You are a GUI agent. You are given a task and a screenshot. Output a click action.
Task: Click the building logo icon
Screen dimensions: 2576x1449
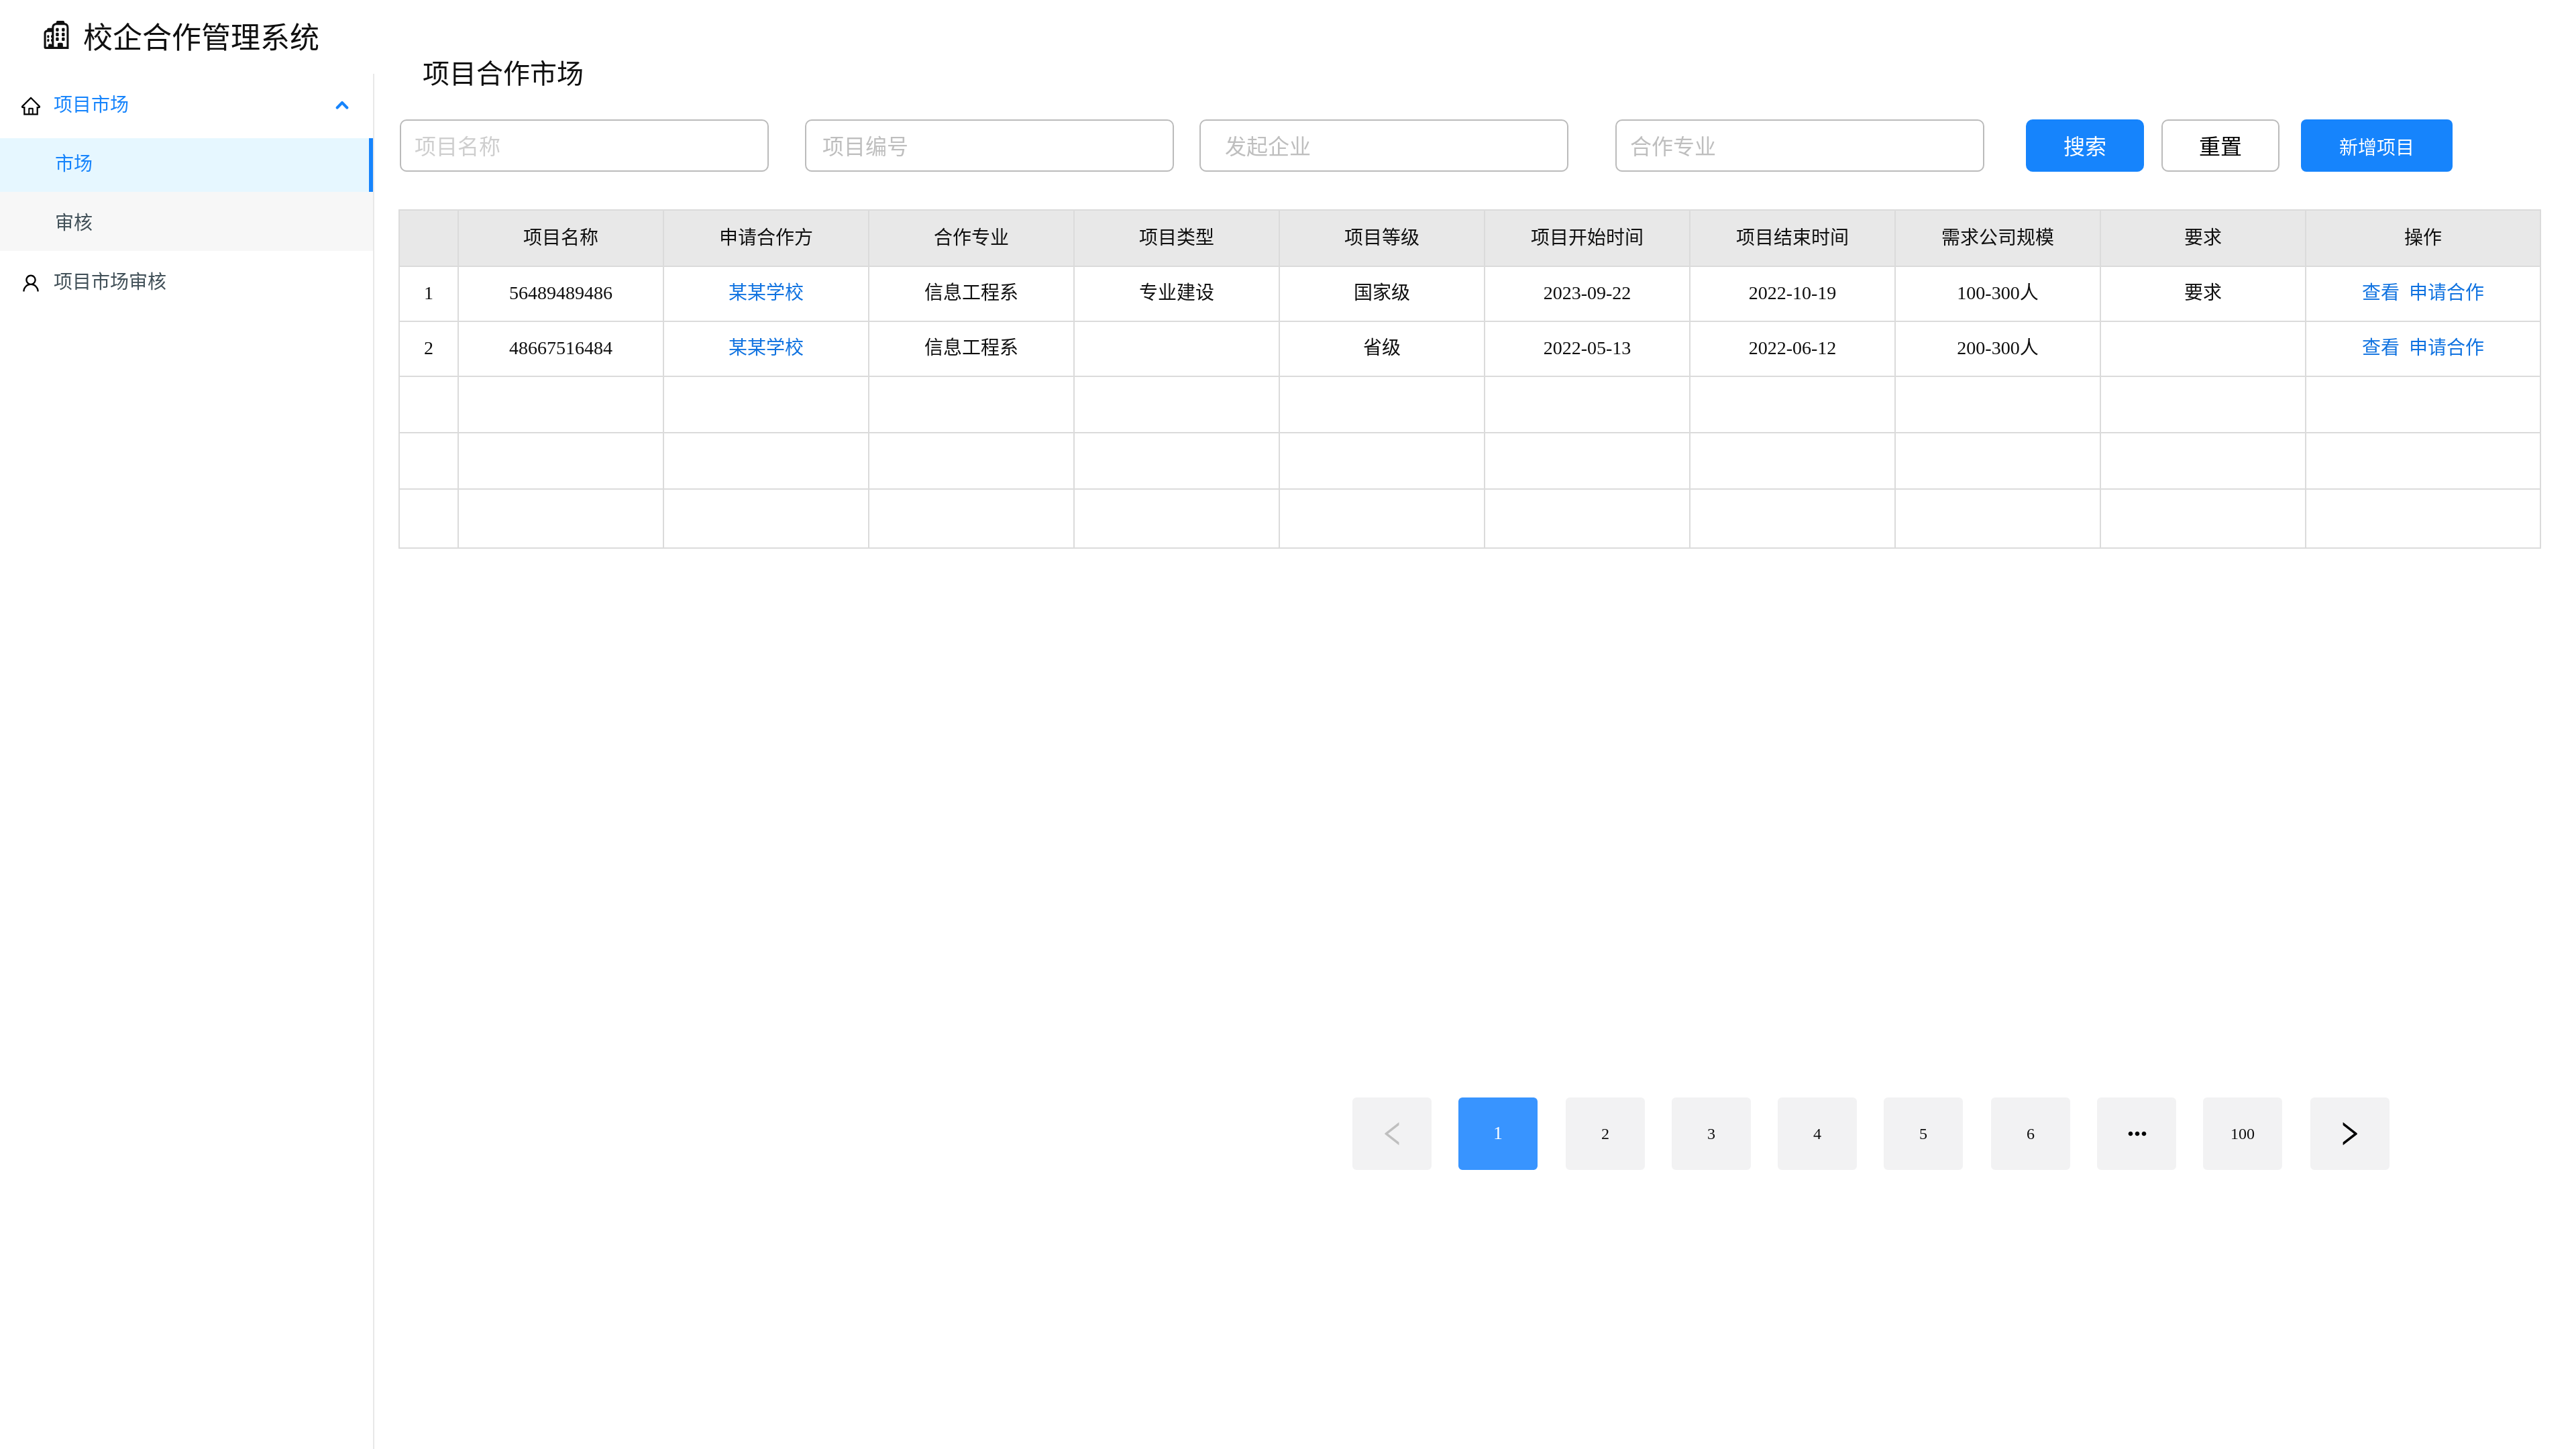point(56,36)
